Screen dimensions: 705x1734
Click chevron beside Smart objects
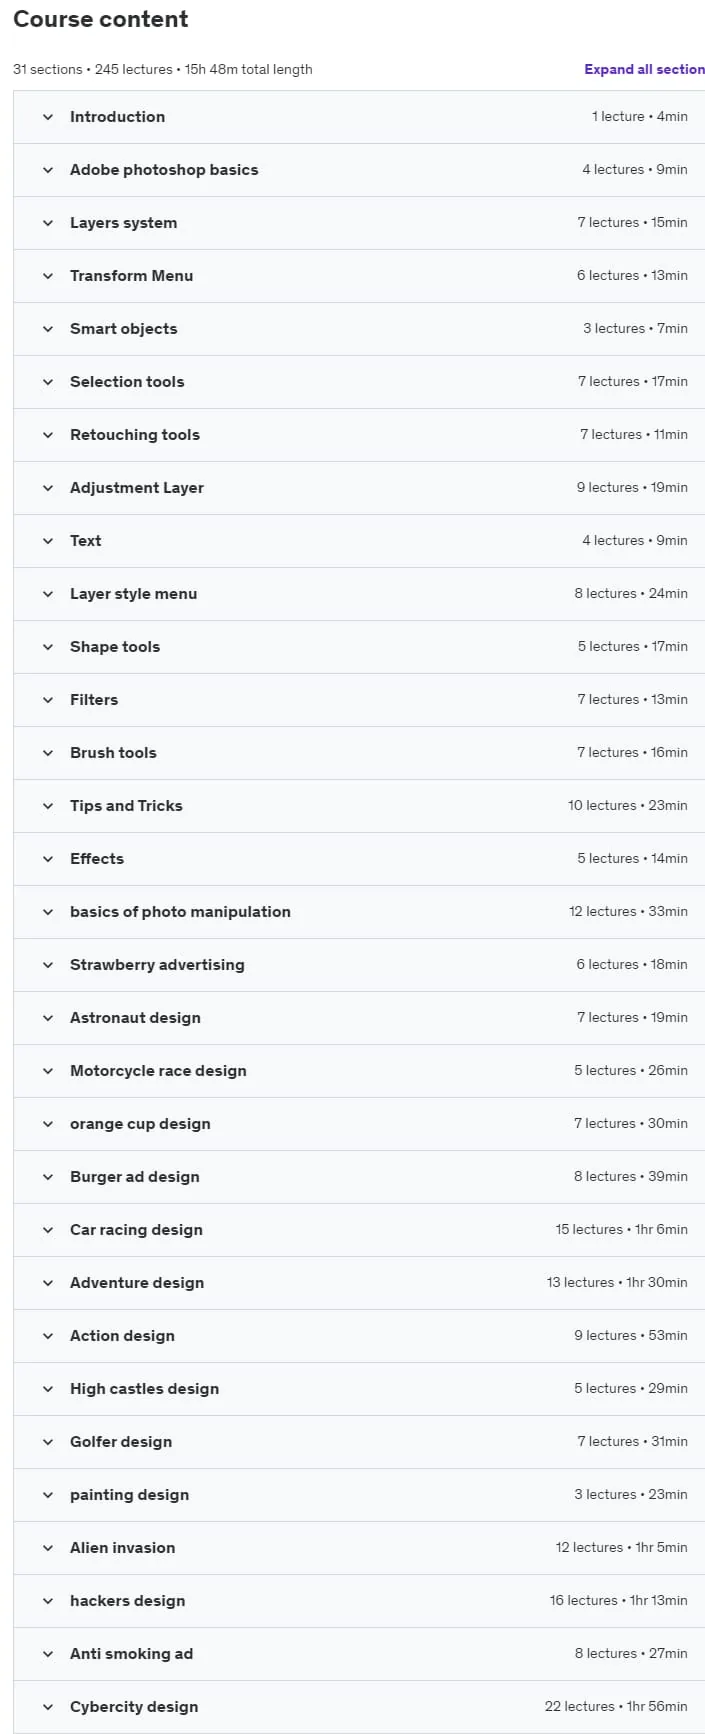coord(48,329)
